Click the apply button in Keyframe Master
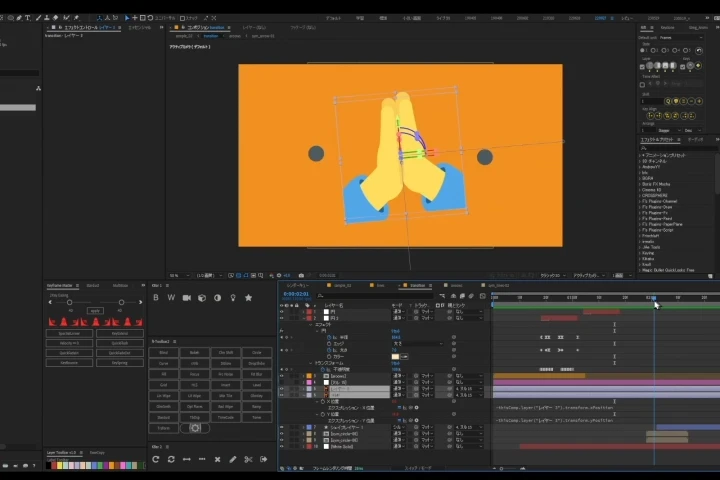 click(x=95, y=311)
